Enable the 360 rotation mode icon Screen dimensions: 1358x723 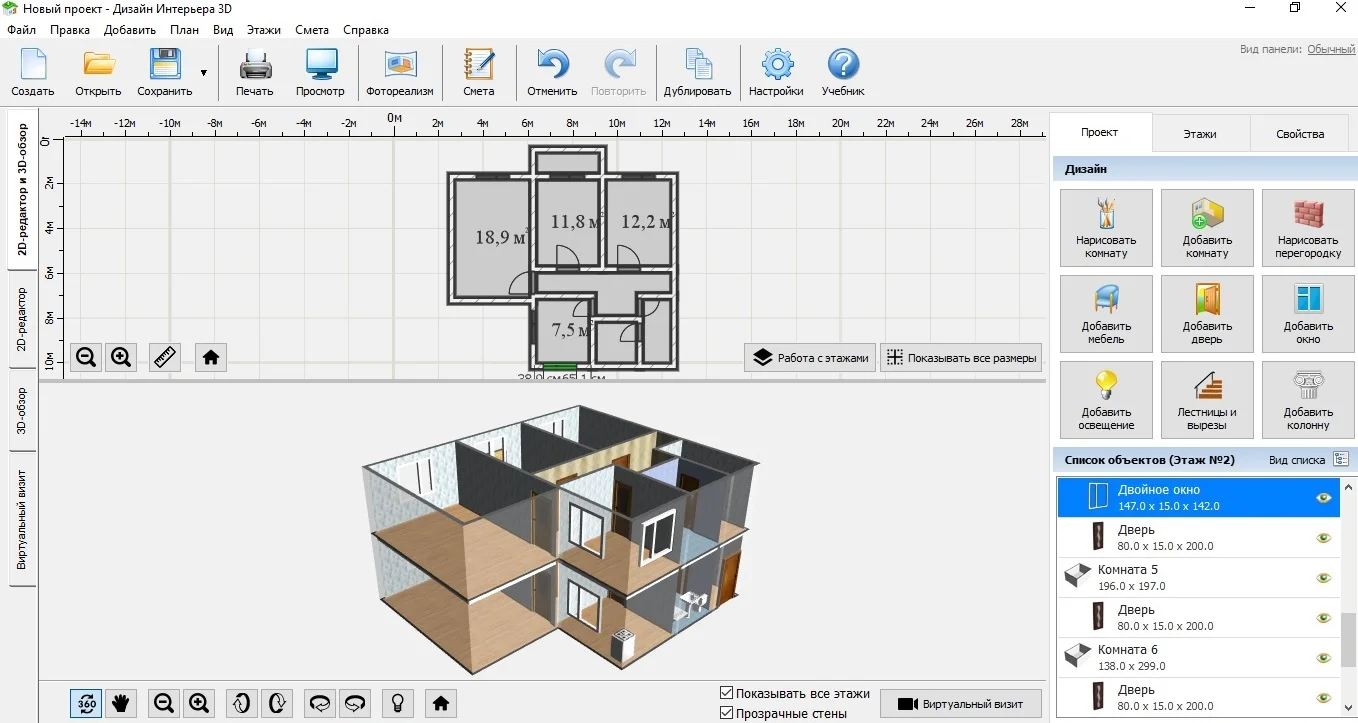point(86,703)
